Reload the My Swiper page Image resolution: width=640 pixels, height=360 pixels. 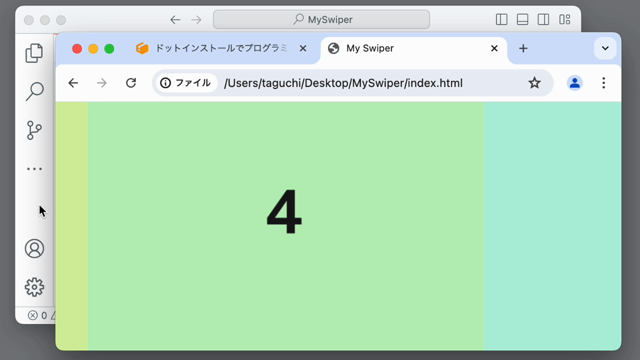tap(131, 83)
